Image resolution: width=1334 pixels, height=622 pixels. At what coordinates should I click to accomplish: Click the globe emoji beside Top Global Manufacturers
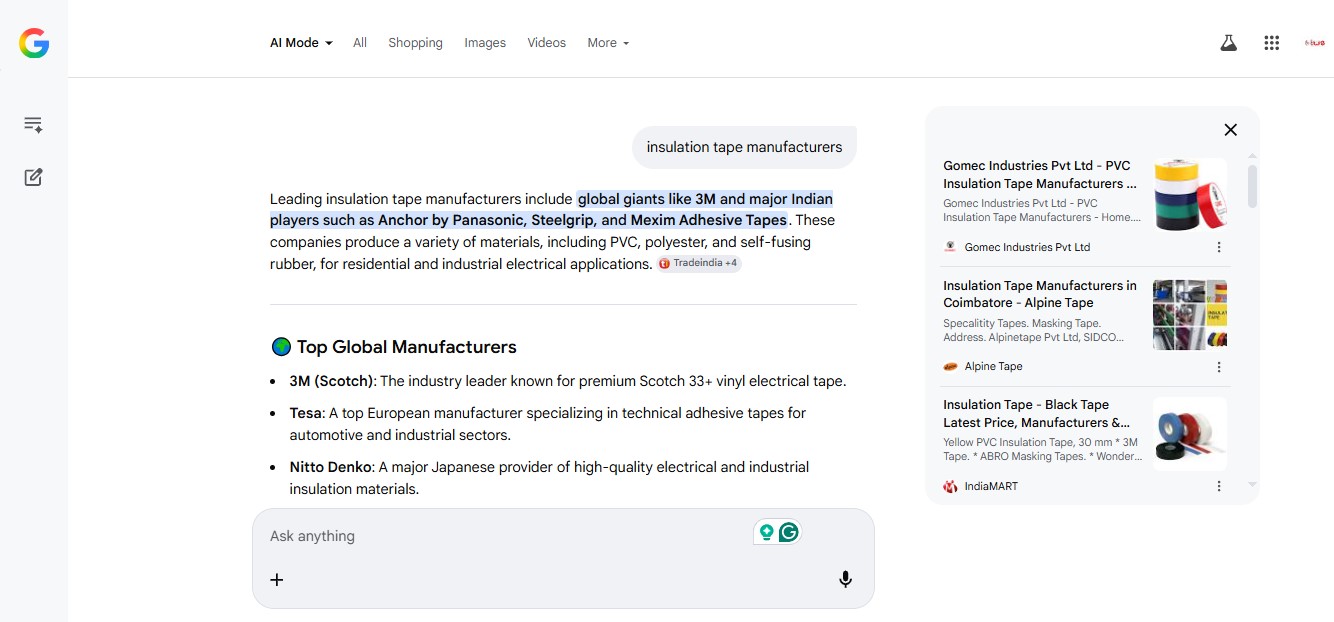click(x=281, y=347)
